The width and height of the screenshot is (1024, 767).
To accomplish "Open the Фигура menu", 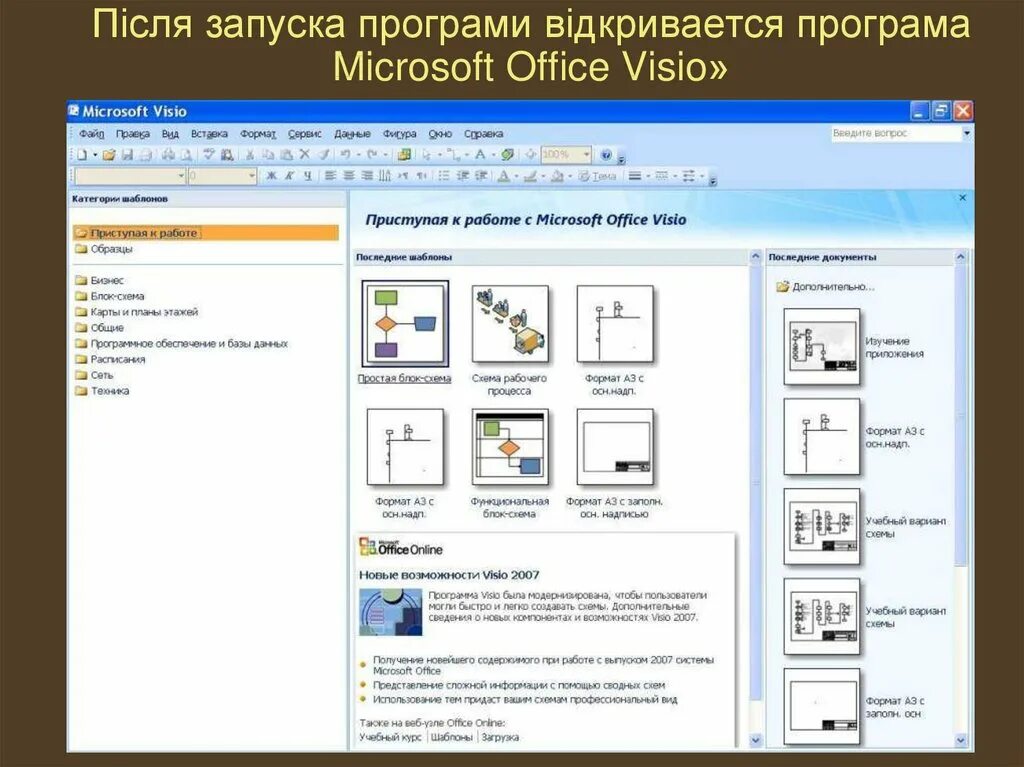I will pos(399,133).
